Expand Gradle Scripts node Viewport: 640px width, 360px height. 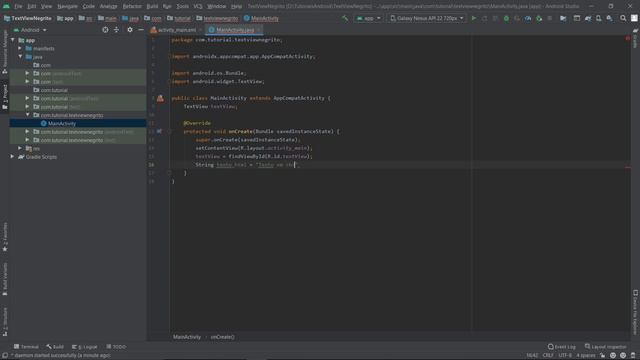13,157
